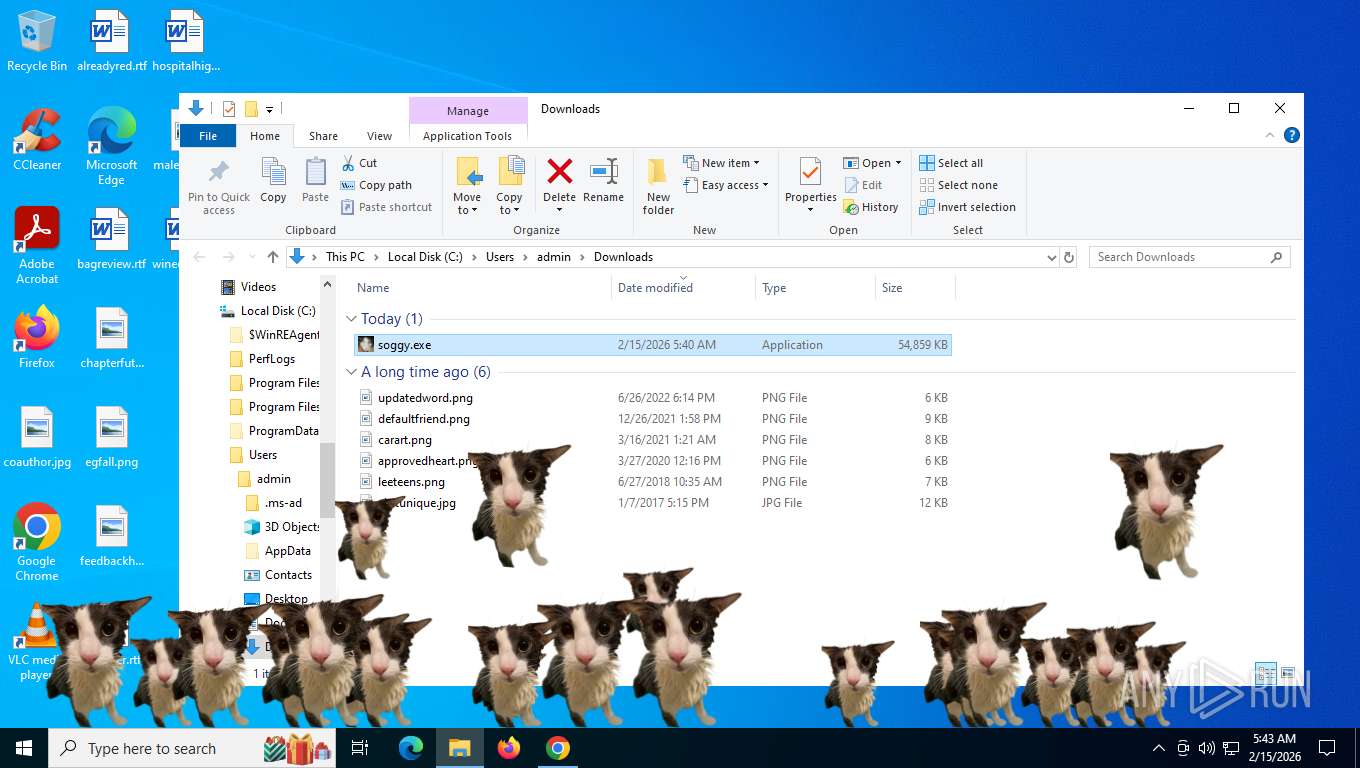The width and height of the screenshot is (1360, 768).
Task: Open address bar history dropdown
Action: pyautogui.click(x=1051, y=257)
